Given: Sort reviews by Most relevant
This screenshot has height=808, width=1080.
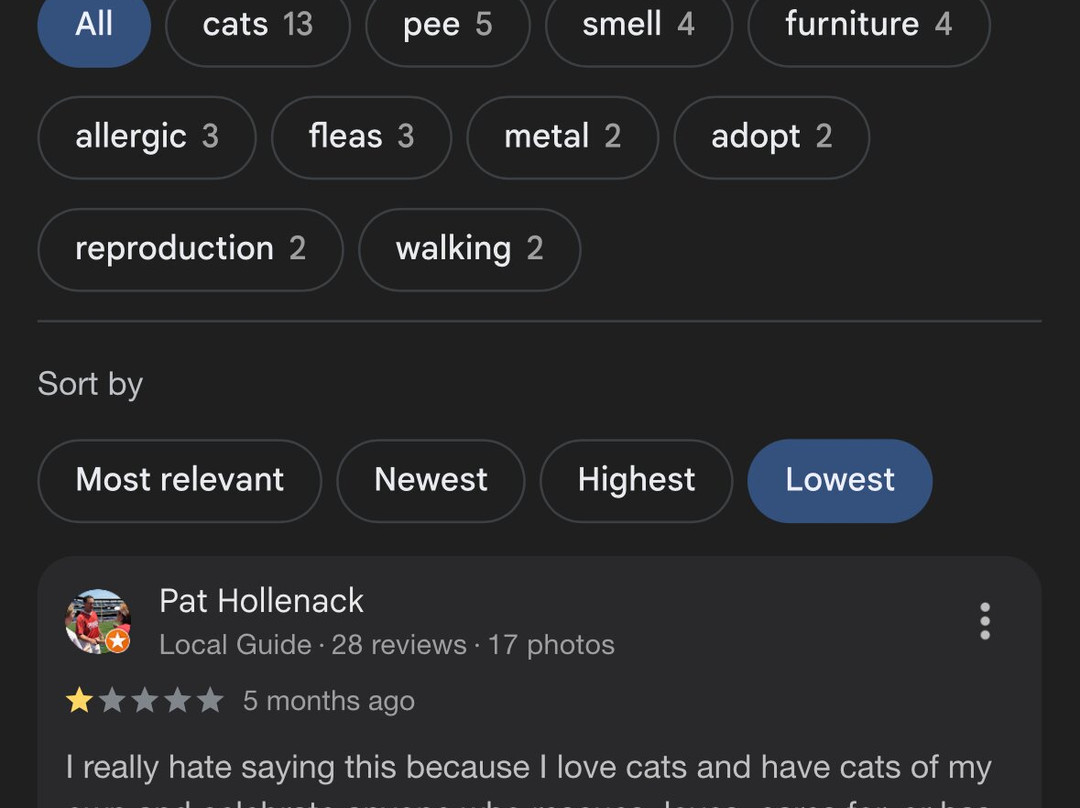Looking at the screenshot, I should [x=180, y=481].
